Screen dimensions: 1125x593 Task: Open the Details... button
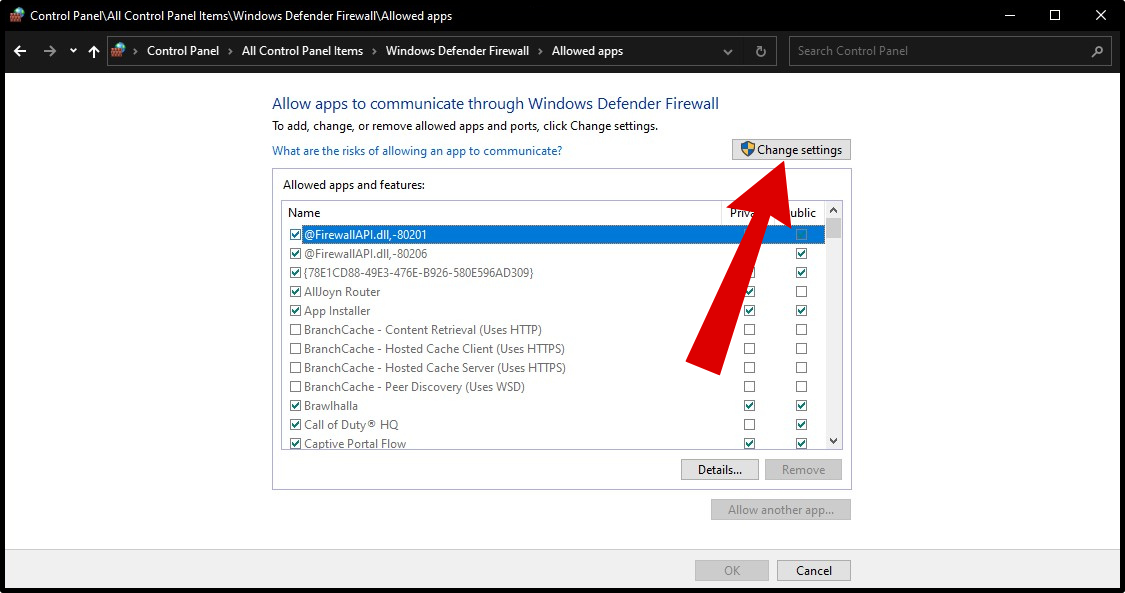(x=720, y=470)
